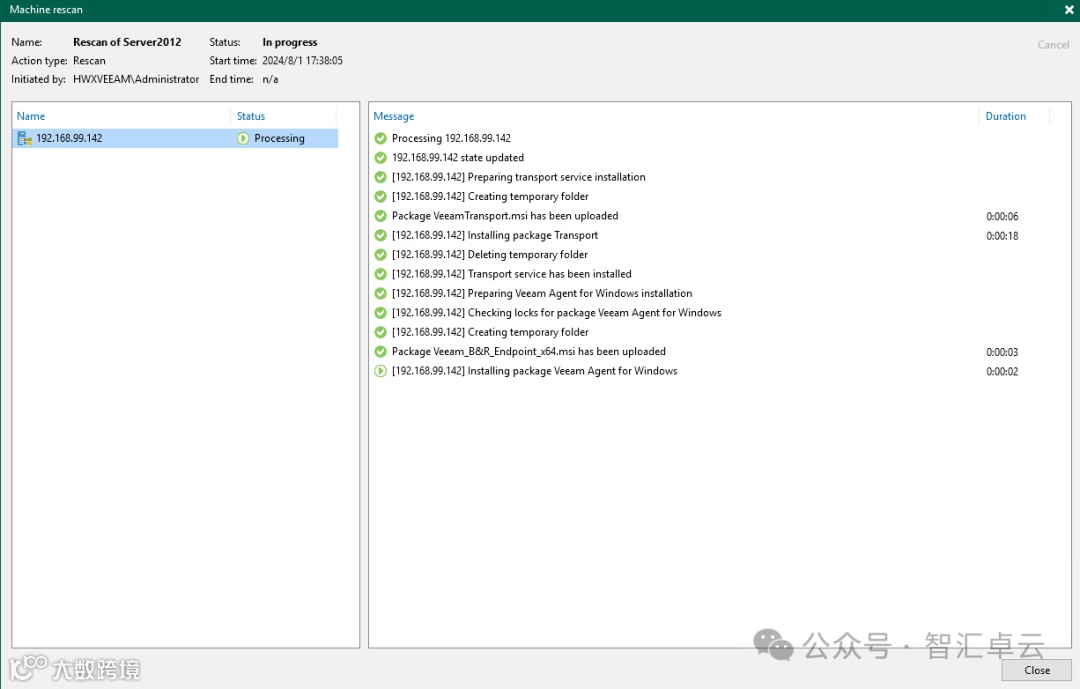This screenshot has height=689, width=1080.
Task: Select 'Deleting temporary folder' message
Action: (490, 254)
